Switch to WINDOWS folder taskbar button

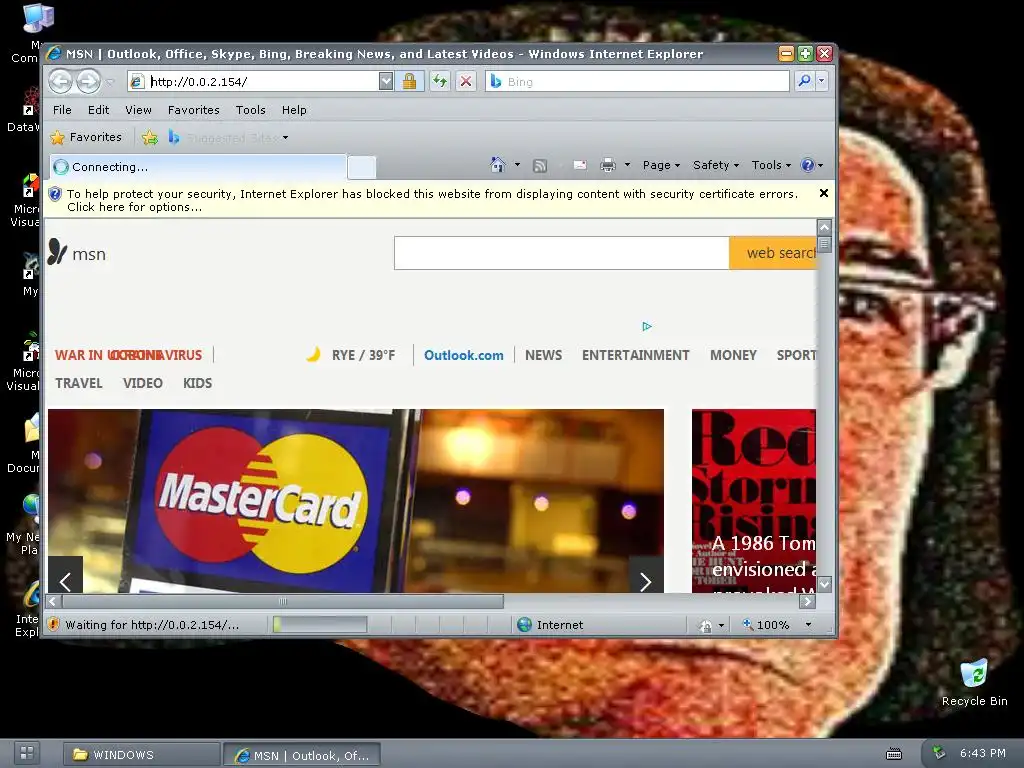pyautogui.click(x=140, y=755)
